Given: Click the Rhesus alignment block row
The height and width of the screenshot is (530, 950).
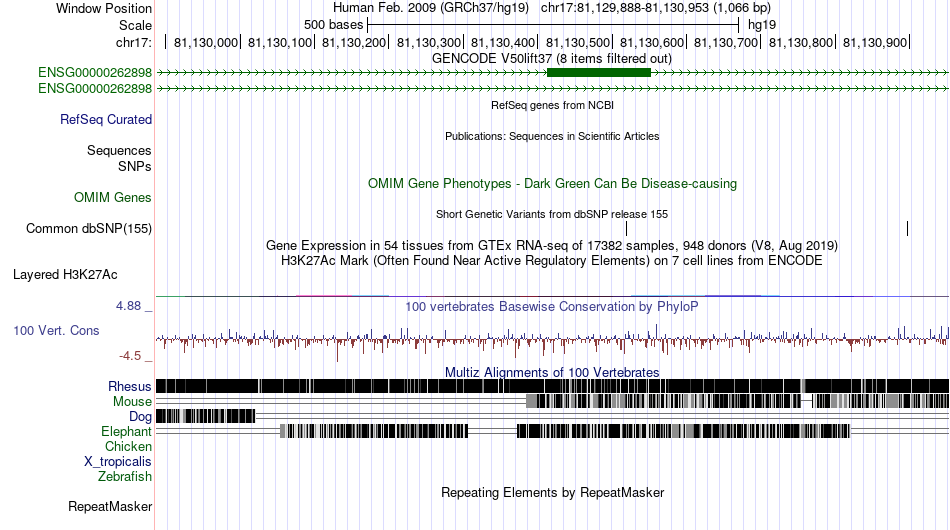Looking at the screenshot, I should 552,386.
